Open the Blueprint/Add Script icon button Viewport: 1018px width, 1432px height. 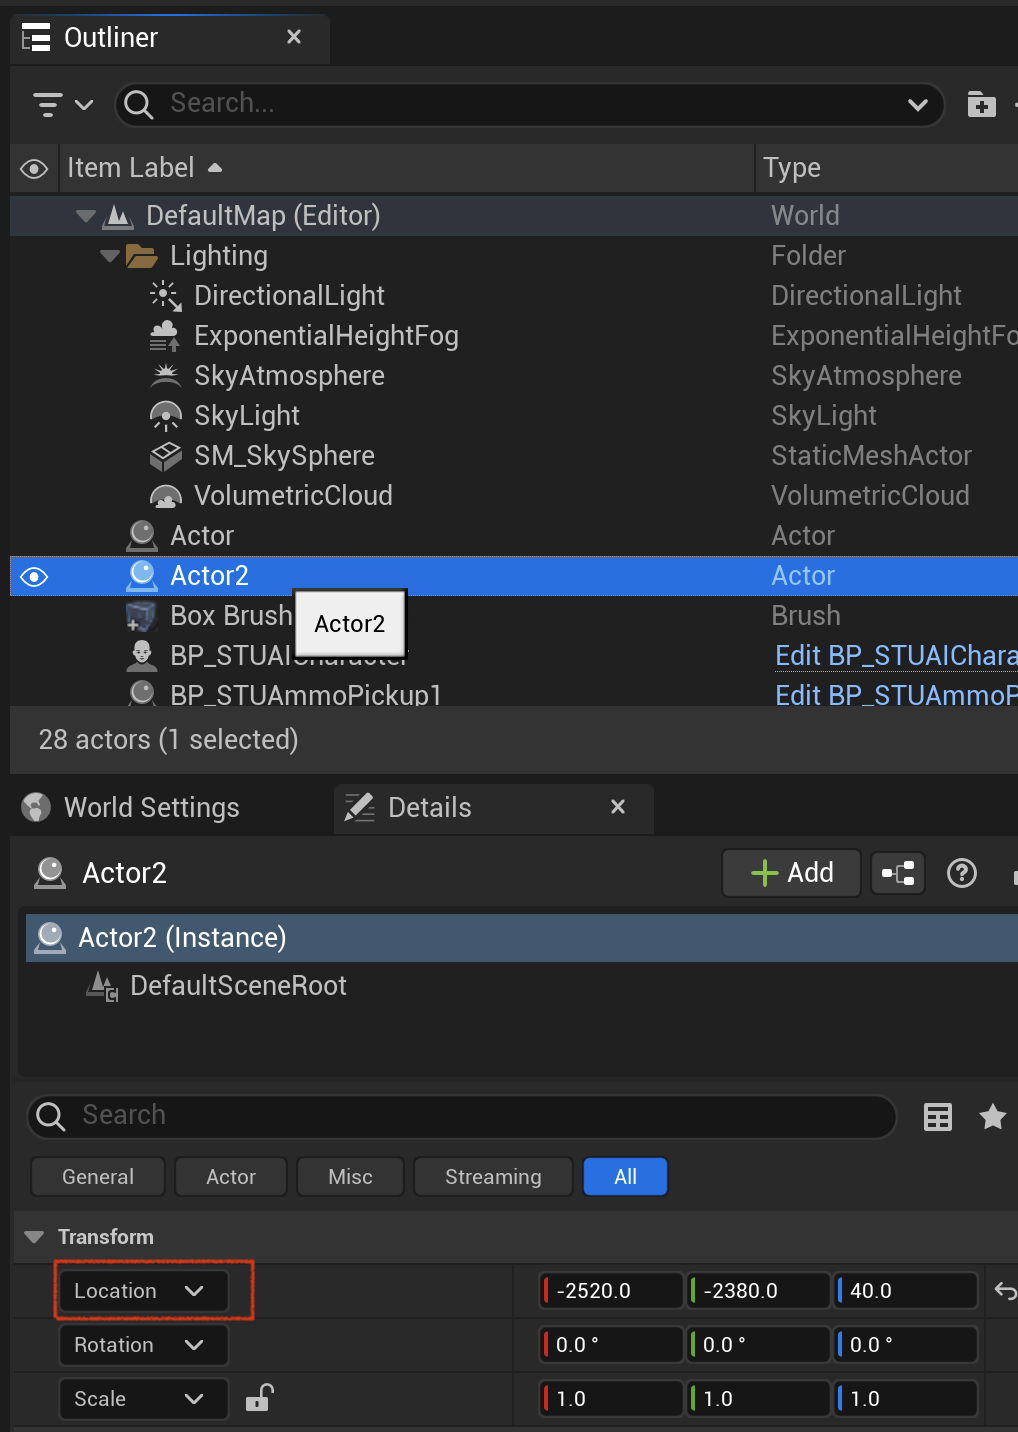point(898,873)
